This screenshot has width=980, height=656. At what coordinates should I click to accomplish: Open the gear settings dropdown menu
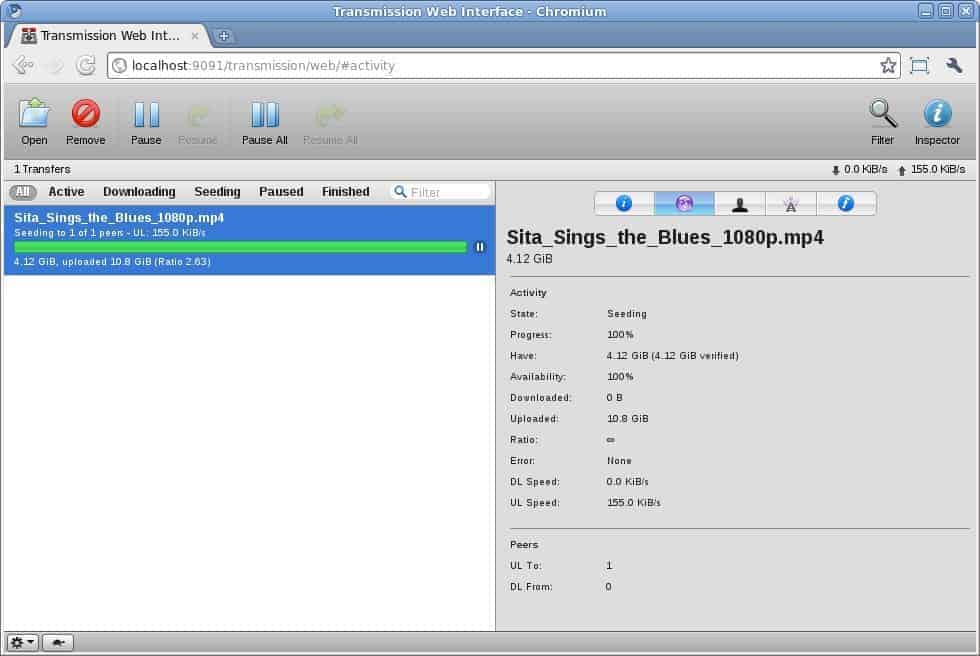(21, 642)
